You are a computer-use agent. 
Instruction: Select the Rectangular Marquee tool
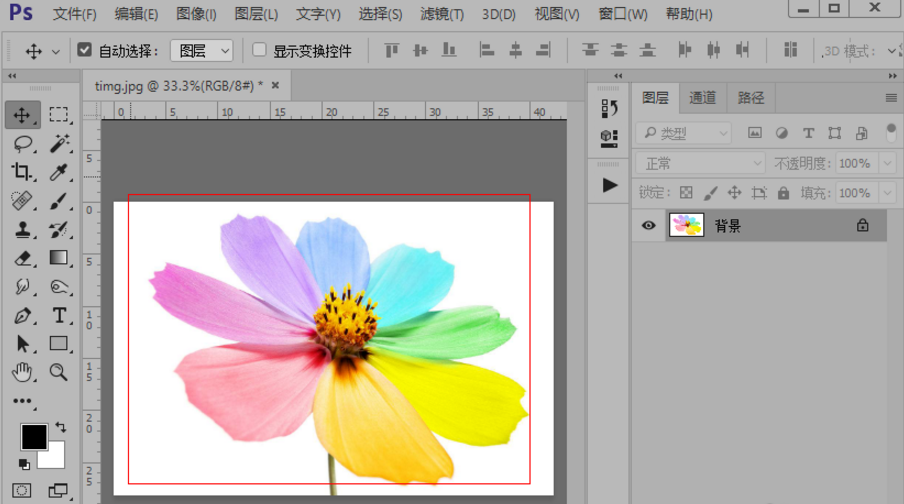(x=59, y=115)
